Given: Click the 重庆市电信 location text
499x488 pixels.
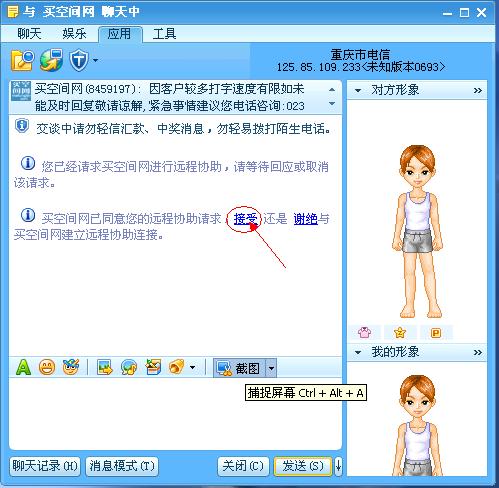Looking at the screenshot, I should (x=360, y=54).
